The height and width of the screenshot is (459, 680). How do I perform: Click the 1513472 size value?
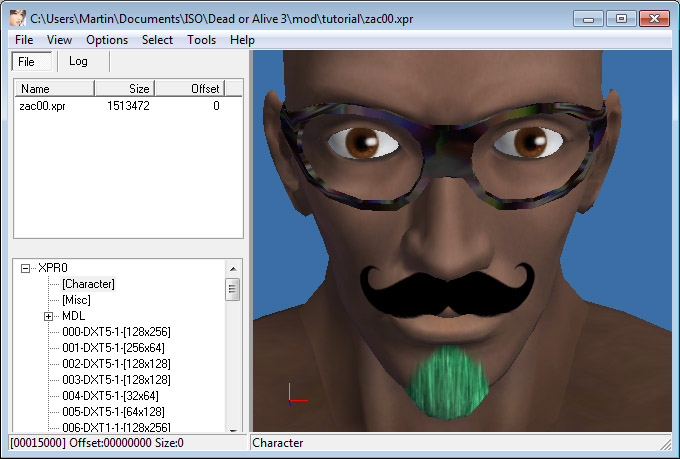128,106
